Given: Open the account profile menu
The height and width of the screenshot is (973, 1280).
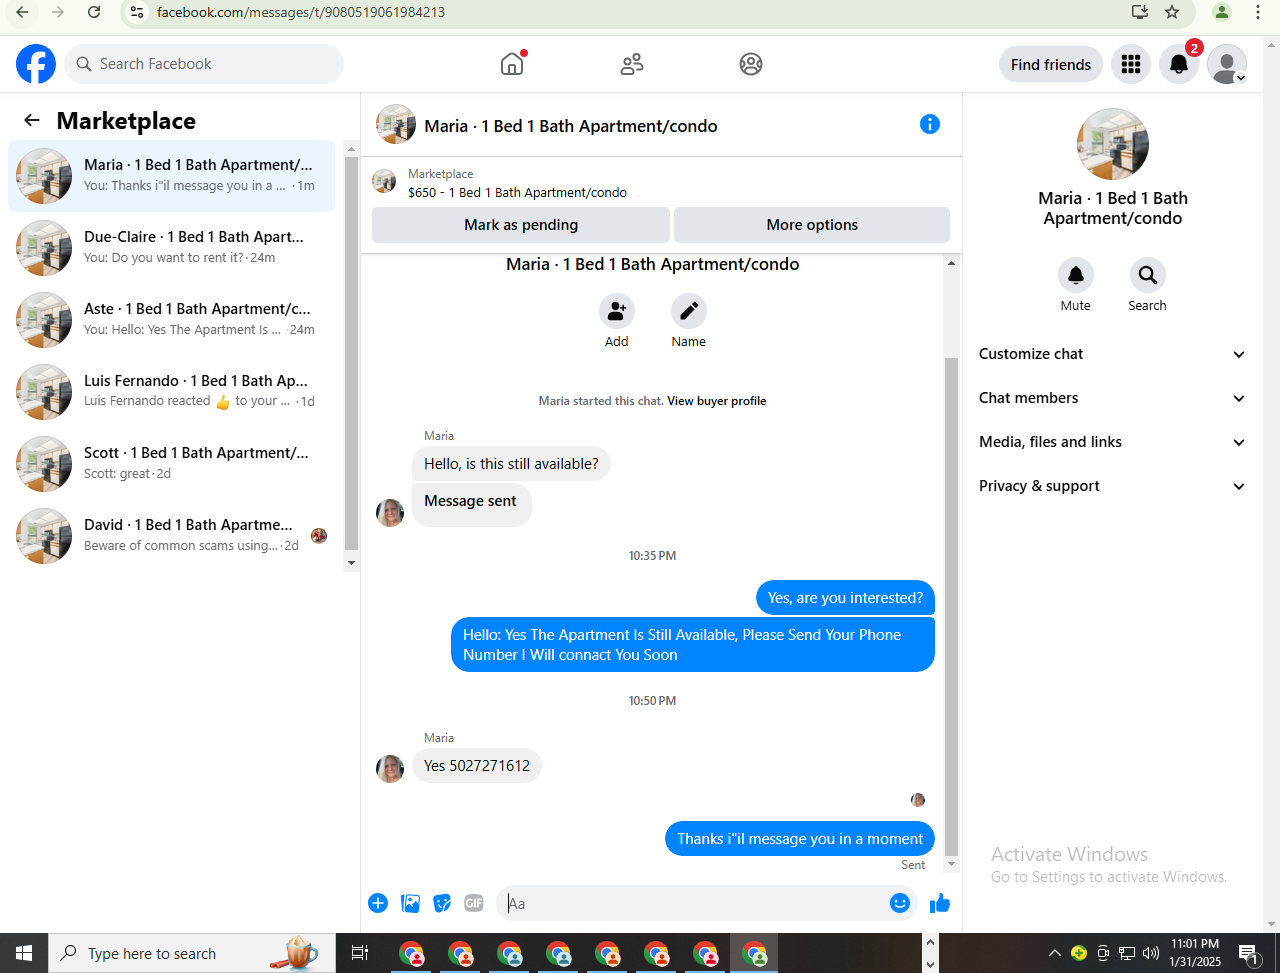Looking at the screenshot, I should coord(1227,64).
